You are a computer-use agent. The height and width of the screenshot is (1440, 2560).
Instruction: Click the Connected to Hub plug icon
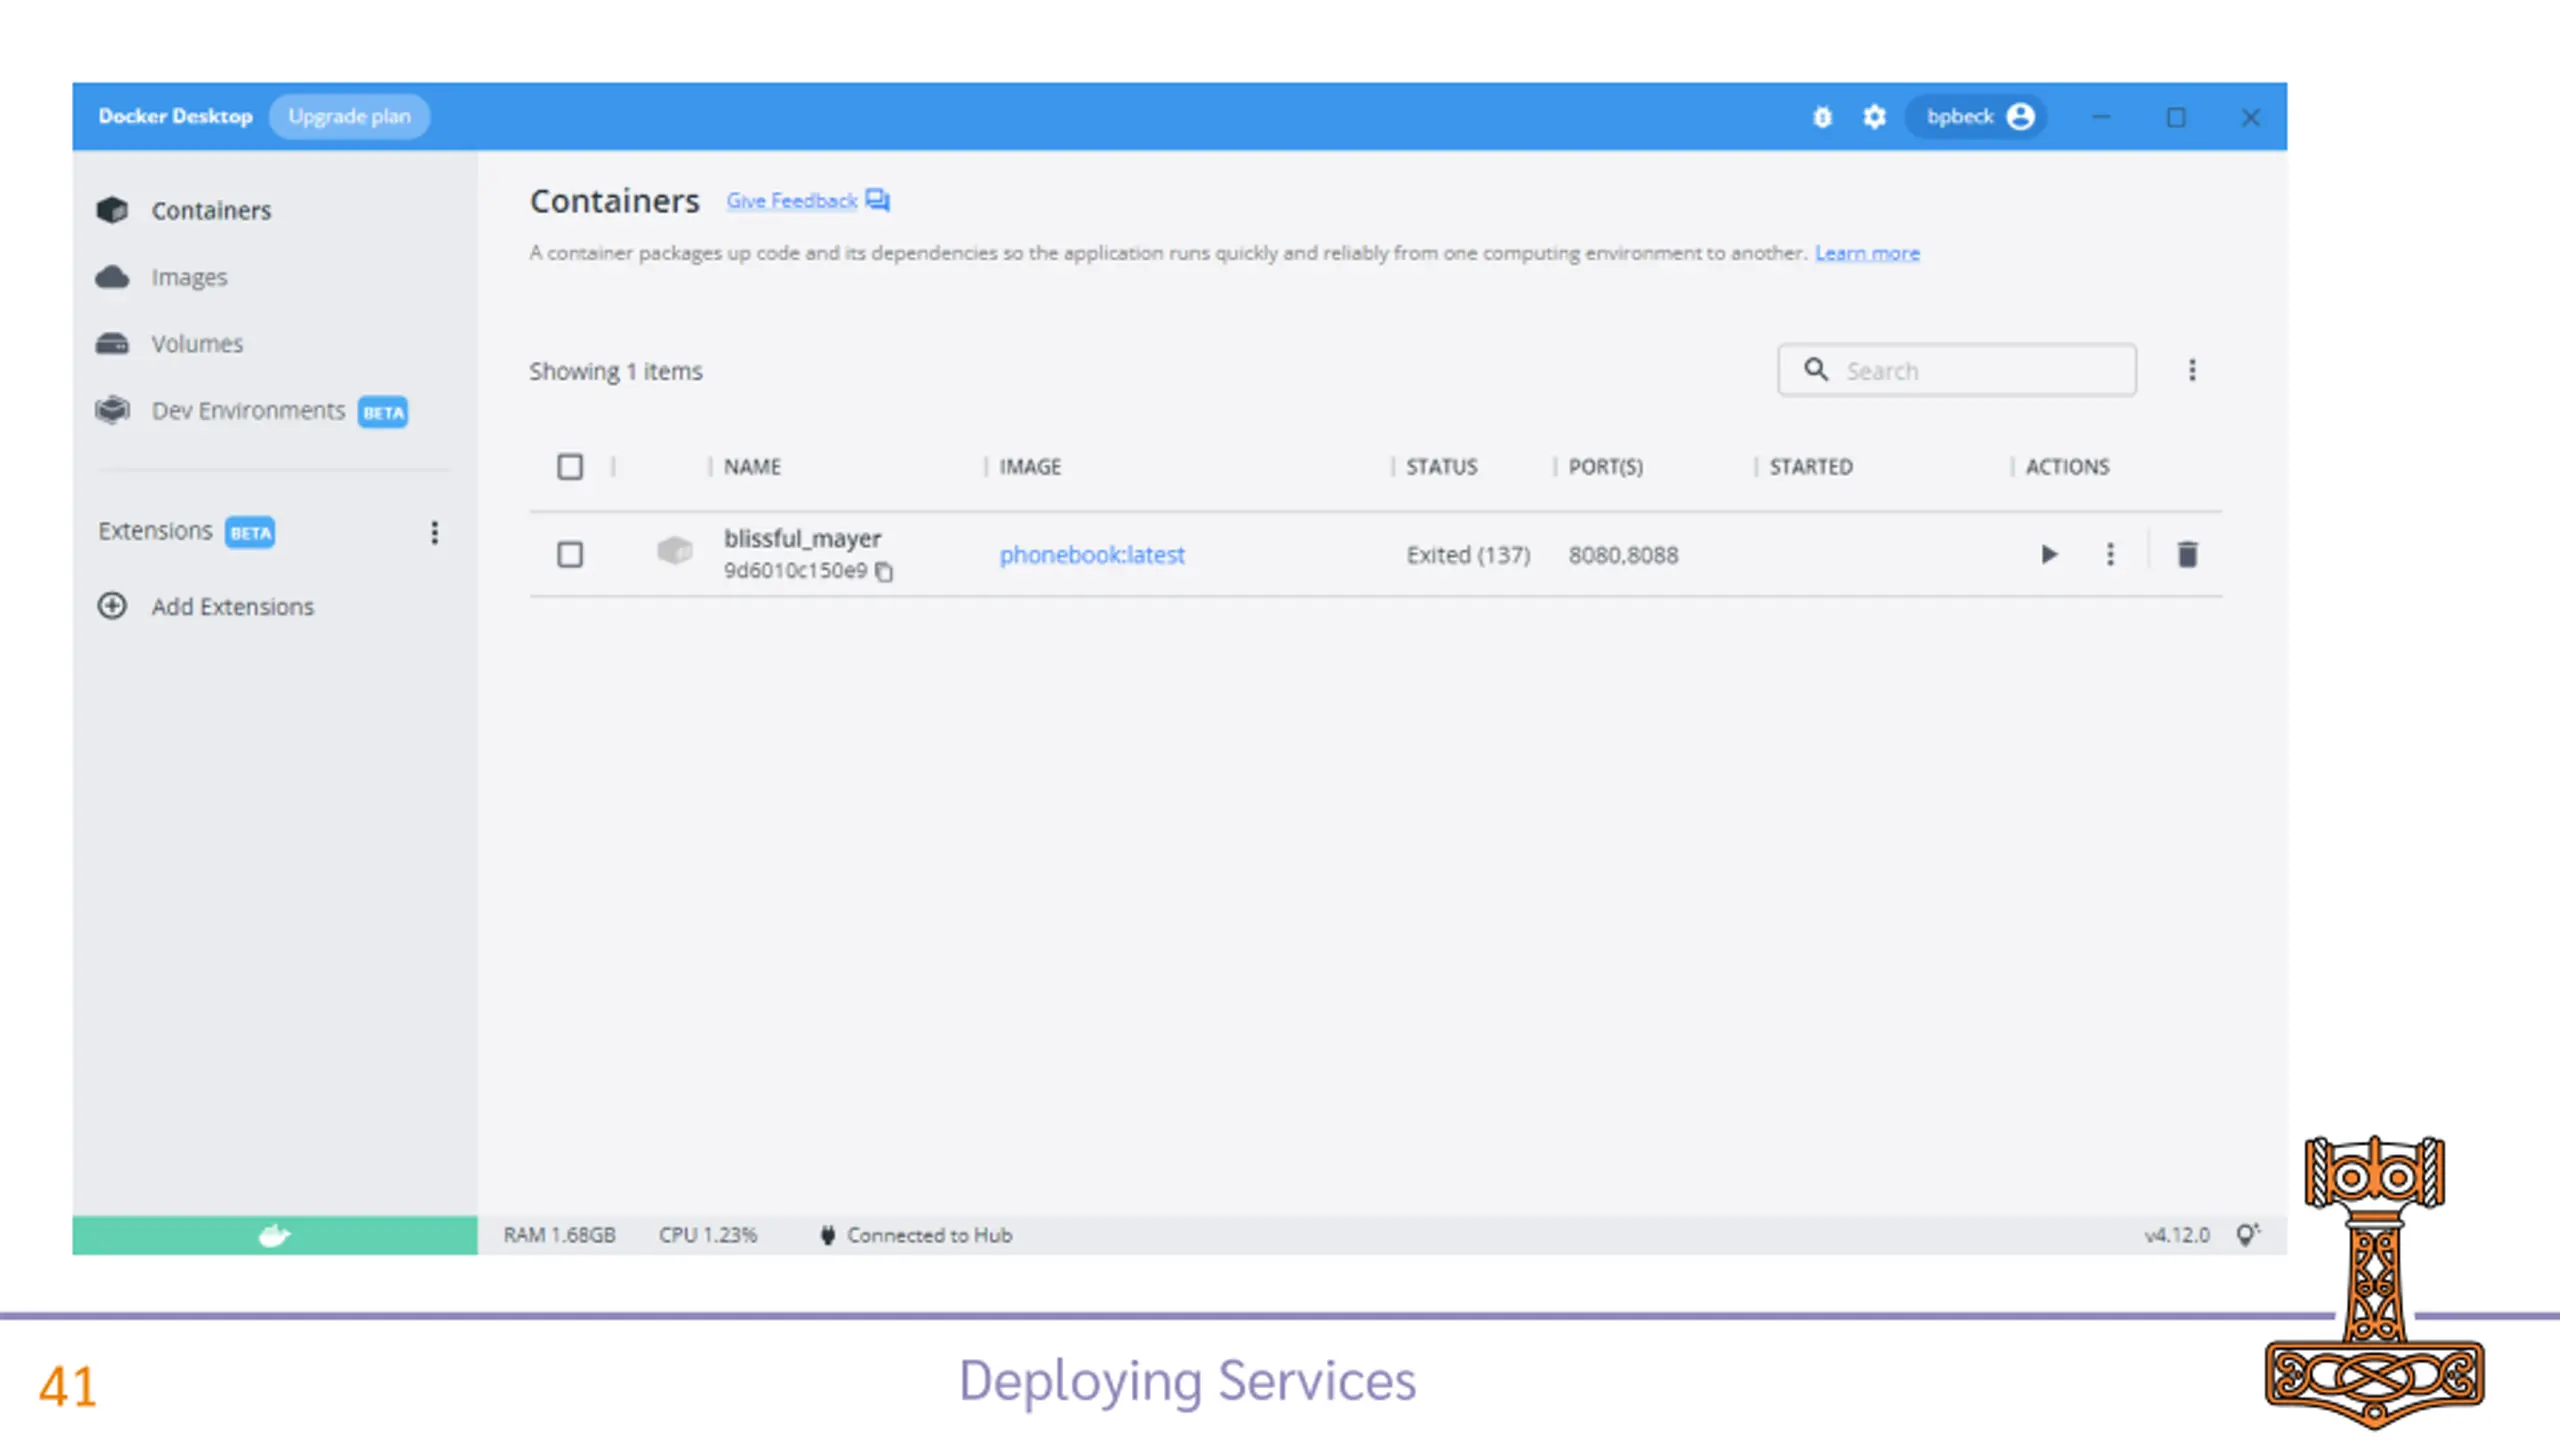click(x=827, y=1235)
